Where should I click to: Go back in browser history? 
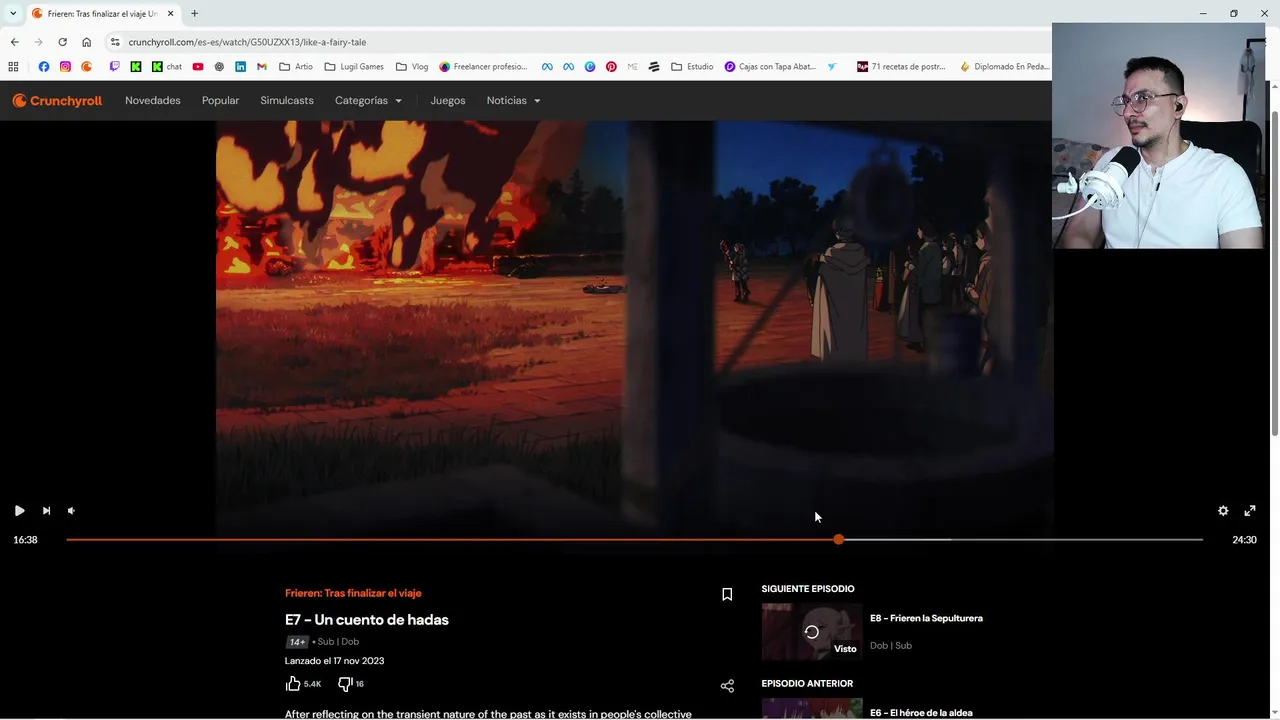tap(14, 42)
